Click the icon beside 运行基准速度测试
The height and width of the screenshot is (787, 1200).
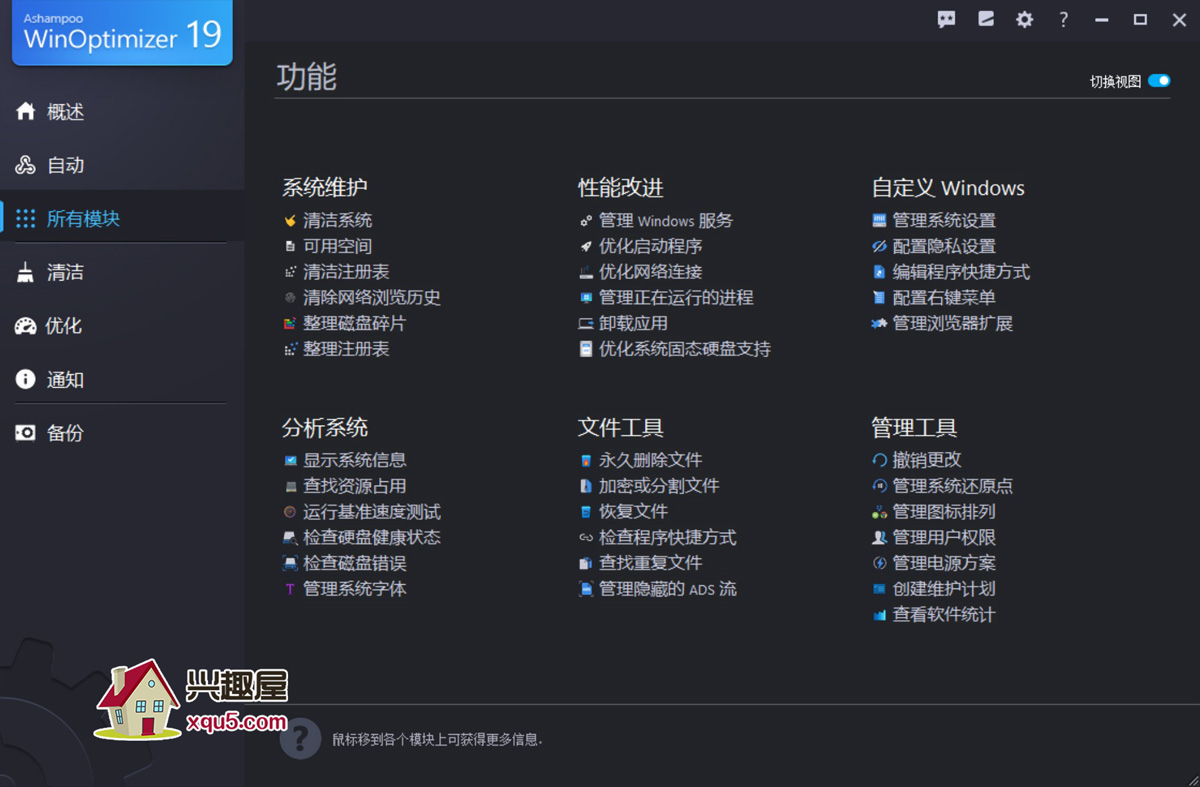290,512
